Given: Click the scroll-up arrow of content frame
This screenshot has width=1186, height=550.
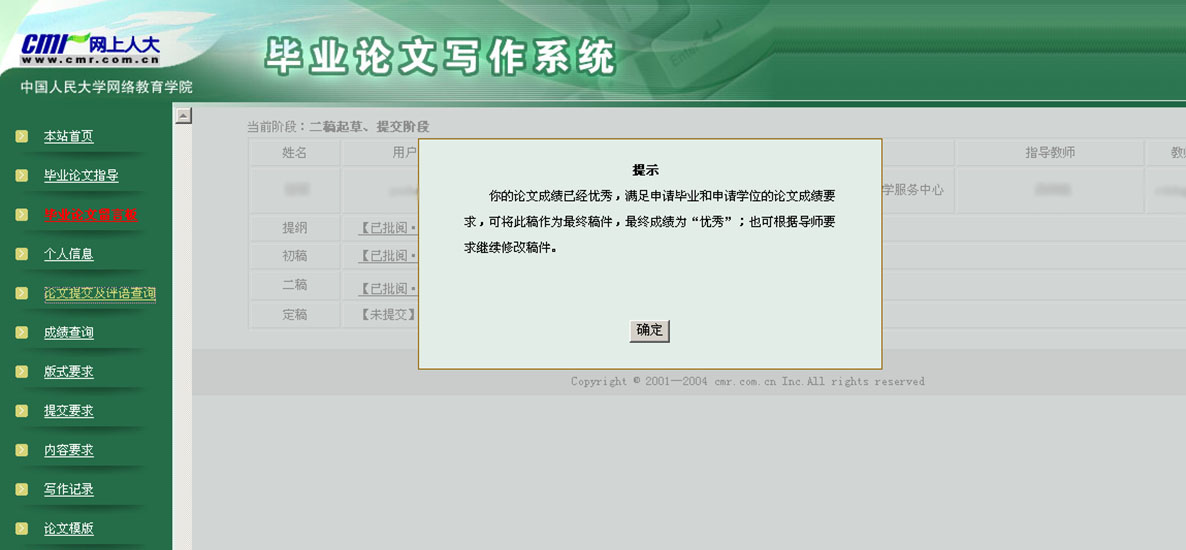Looking at the screenshot, I should pyautogui.click(x=183, y=116).
